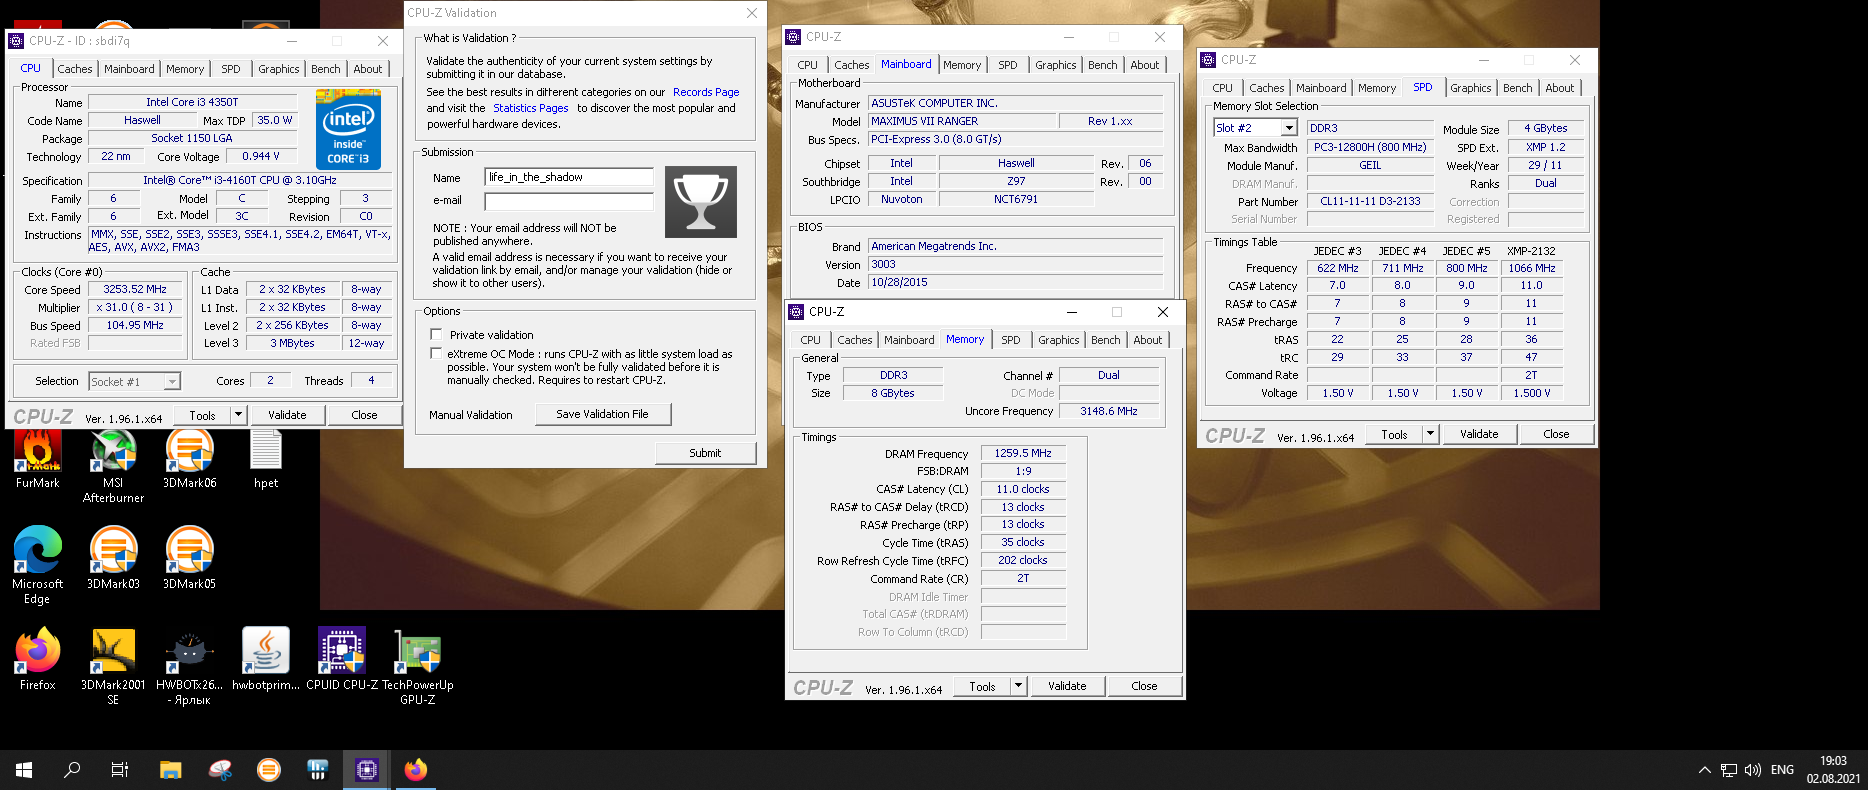Click Tools button in Memory window

click(x=982, y=686)
